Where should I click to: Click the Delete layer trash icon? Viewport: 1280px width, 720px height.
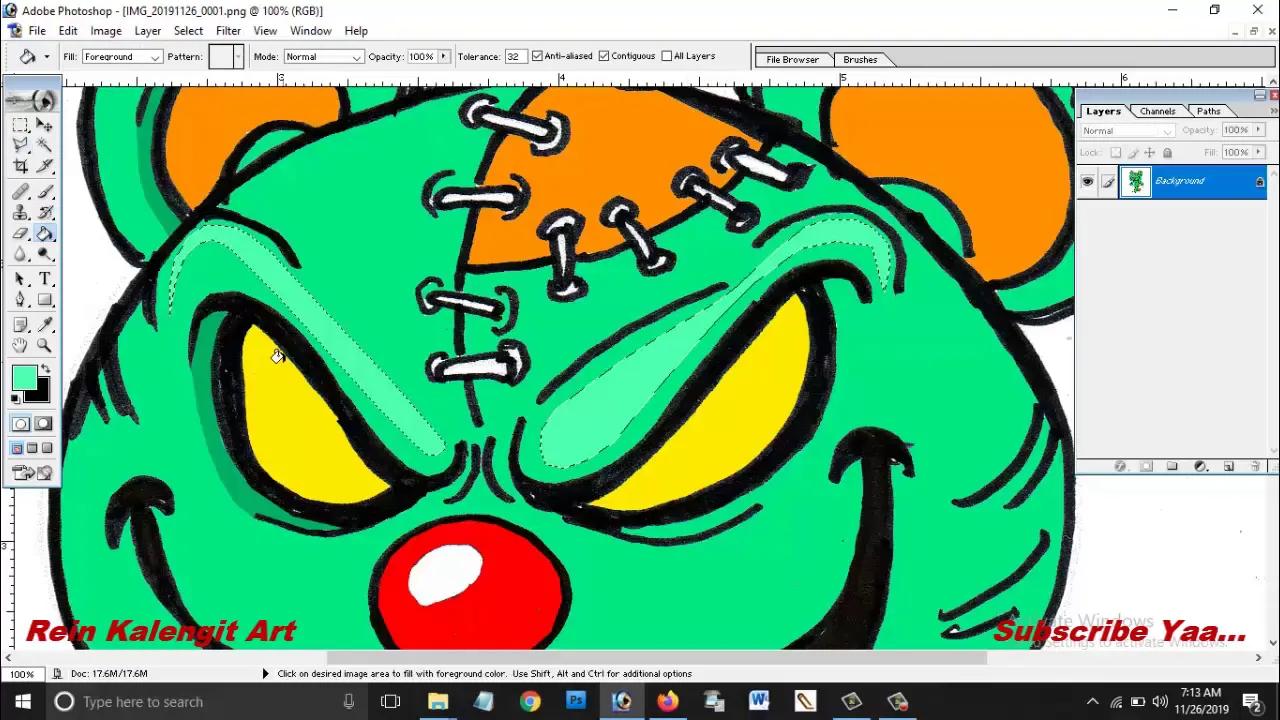pos(1256,466)
